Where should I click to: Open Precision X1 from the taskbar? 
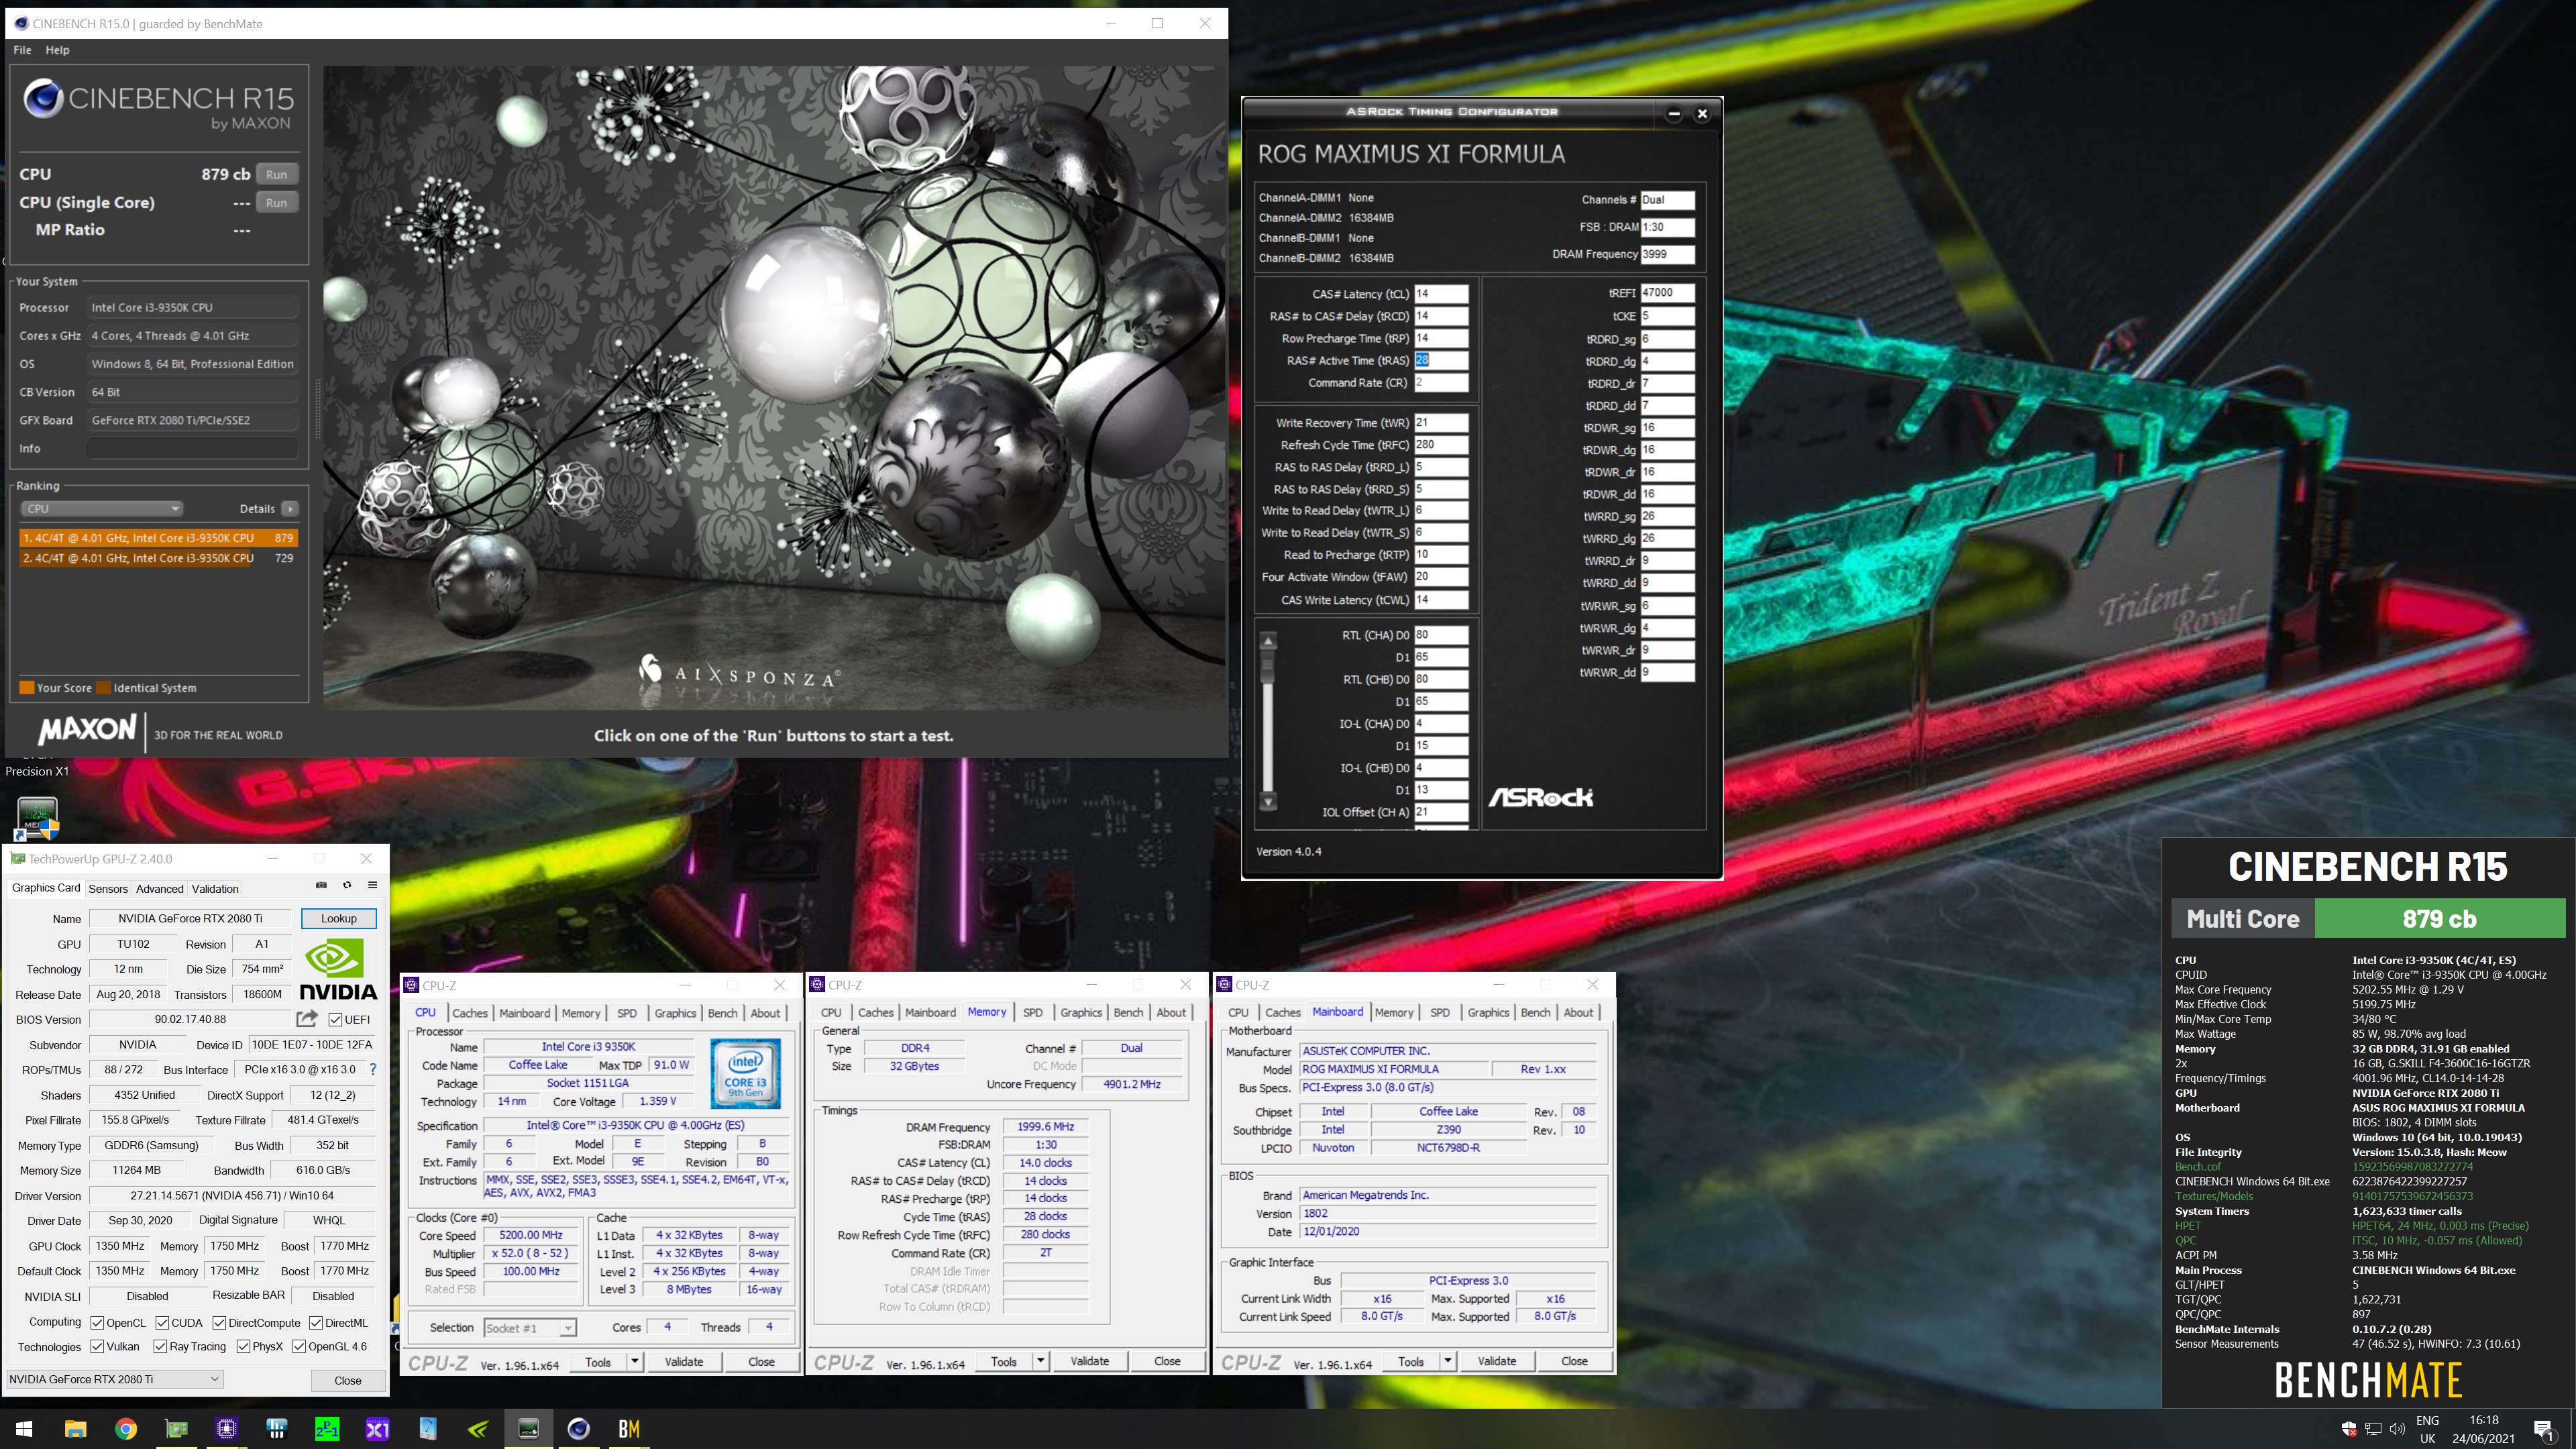pos(377,1429)
